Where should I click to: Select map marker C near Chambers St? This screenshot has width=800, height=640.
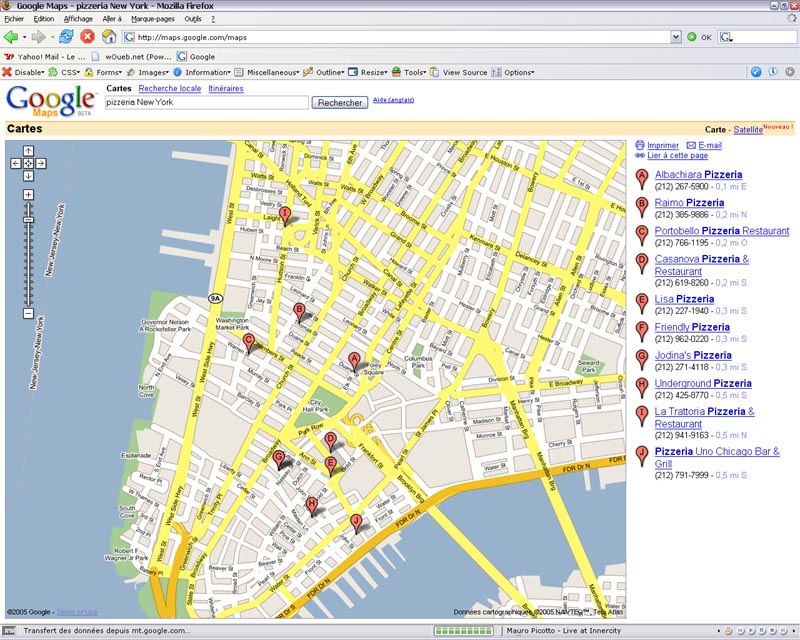coord(248,342)
